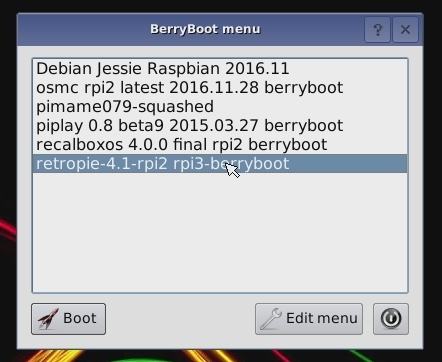442x362 pixels.
Task: Pick recalboxos 4.0.0 final rpi2 entry
Action: pos(220,145)
